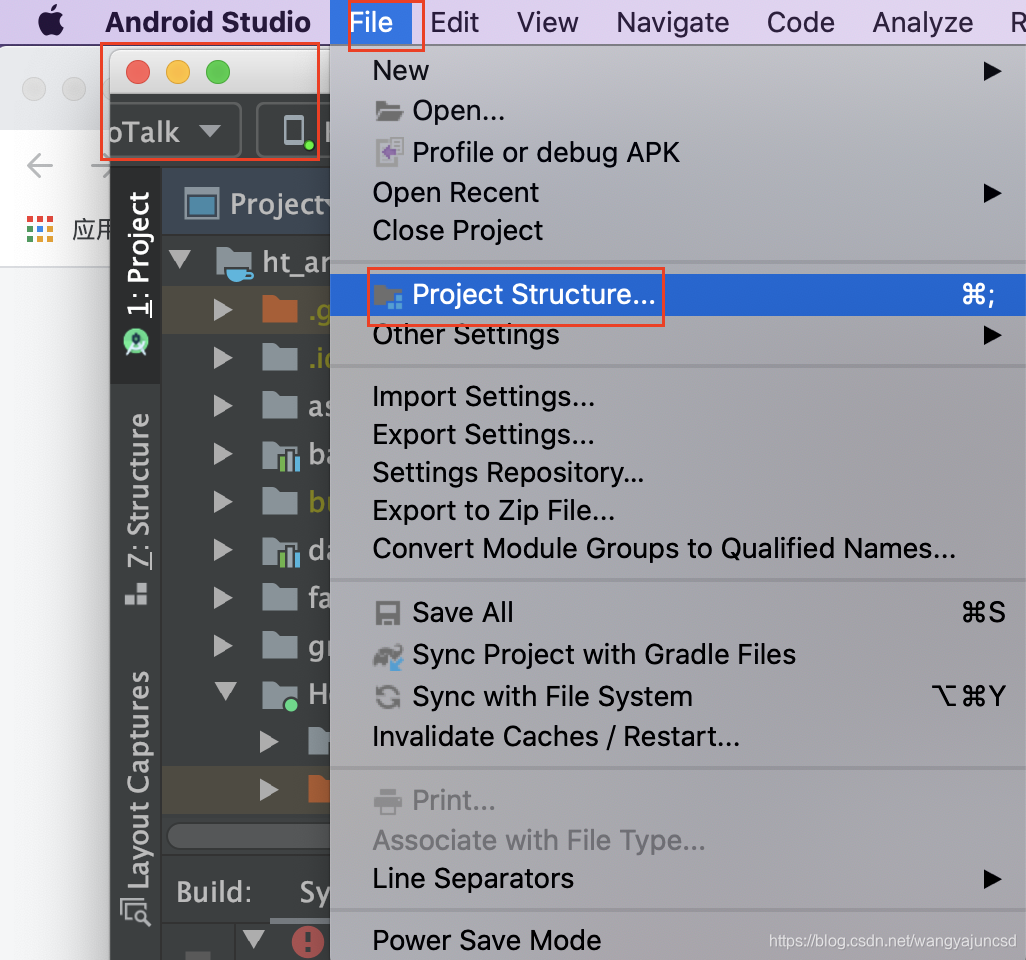The height and width of the screenshot is (960, 1026).
Task: Expand the module folder starting with d
Action: (x=223, y=550)
